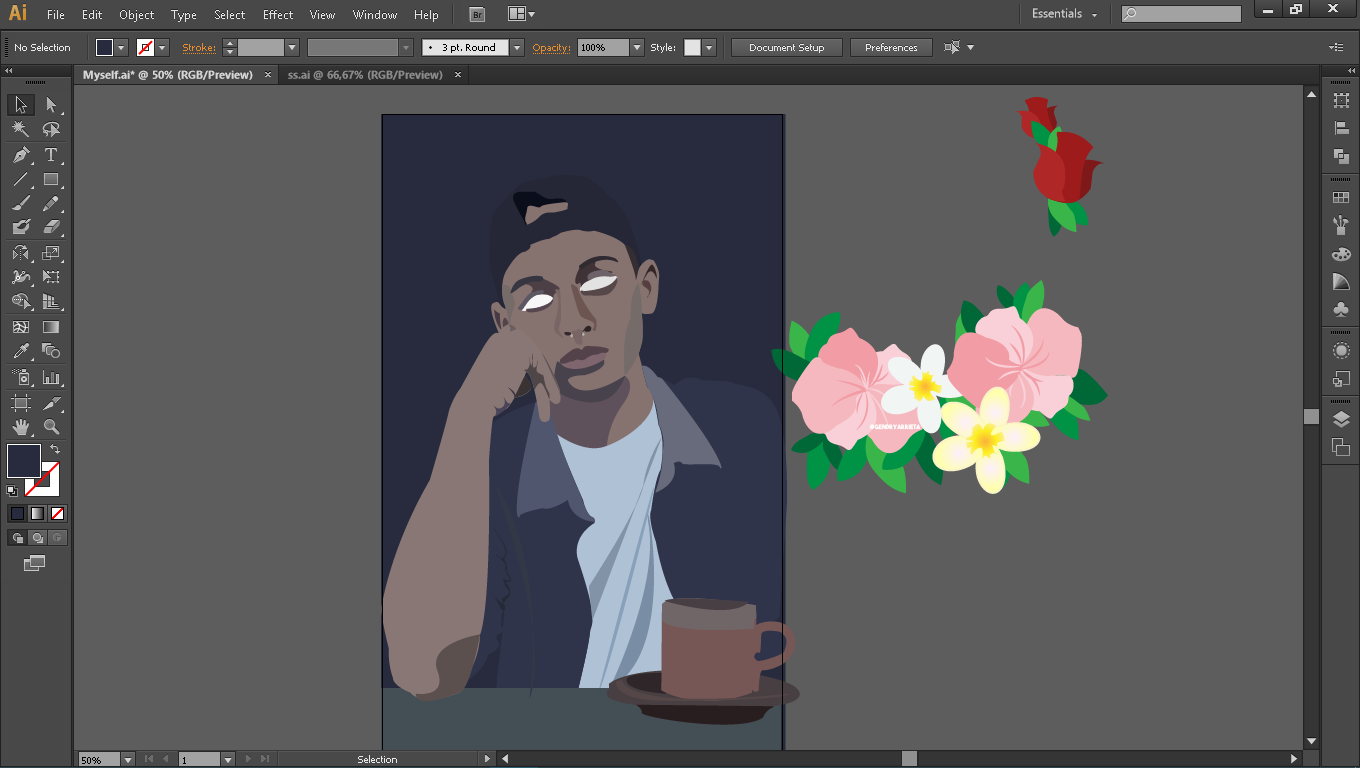1360x768 pixels.
Task: Select the Selection tool
Action: point(20,105)
